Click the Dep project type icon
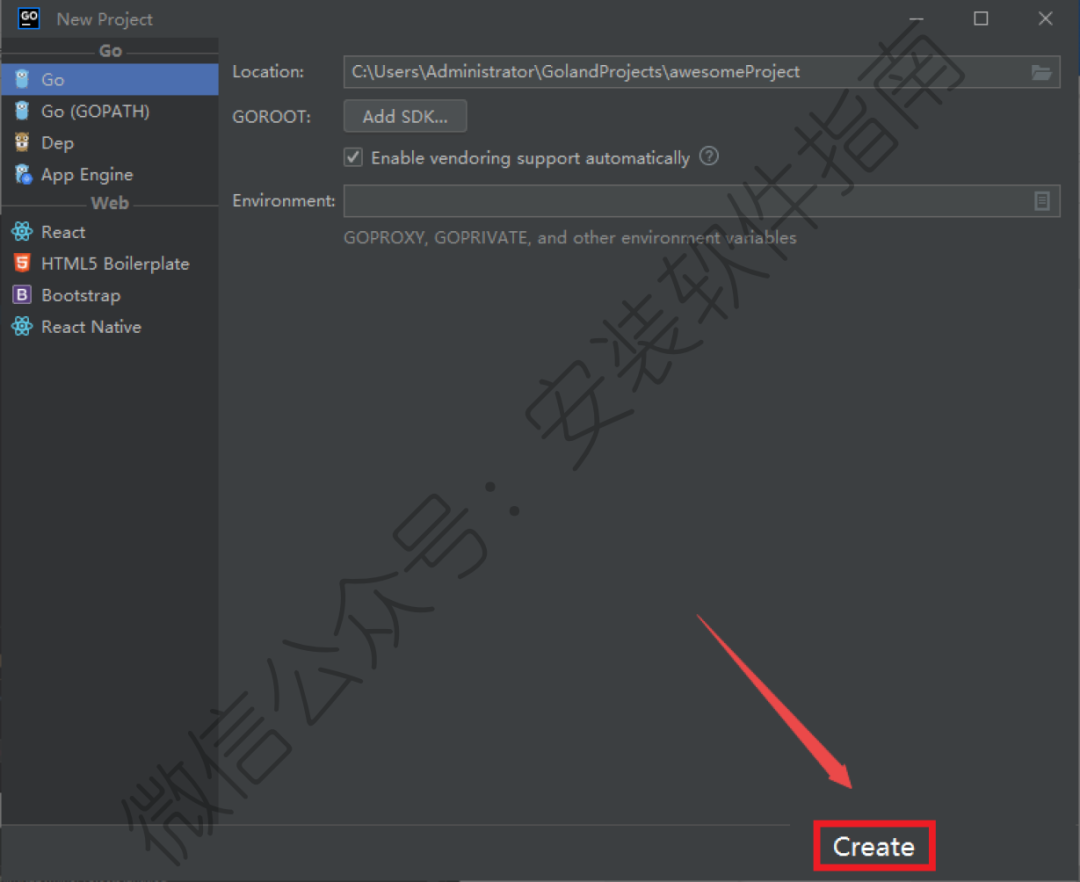The image size is (1080, 882). pos(22,143)
